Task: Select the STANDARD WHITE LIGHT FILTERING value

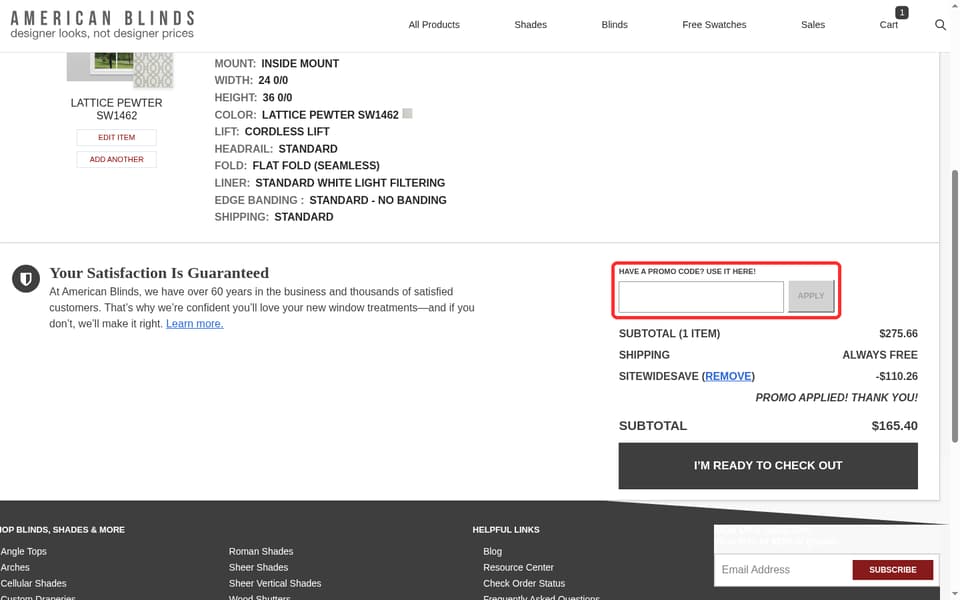Action: (350, 182)
